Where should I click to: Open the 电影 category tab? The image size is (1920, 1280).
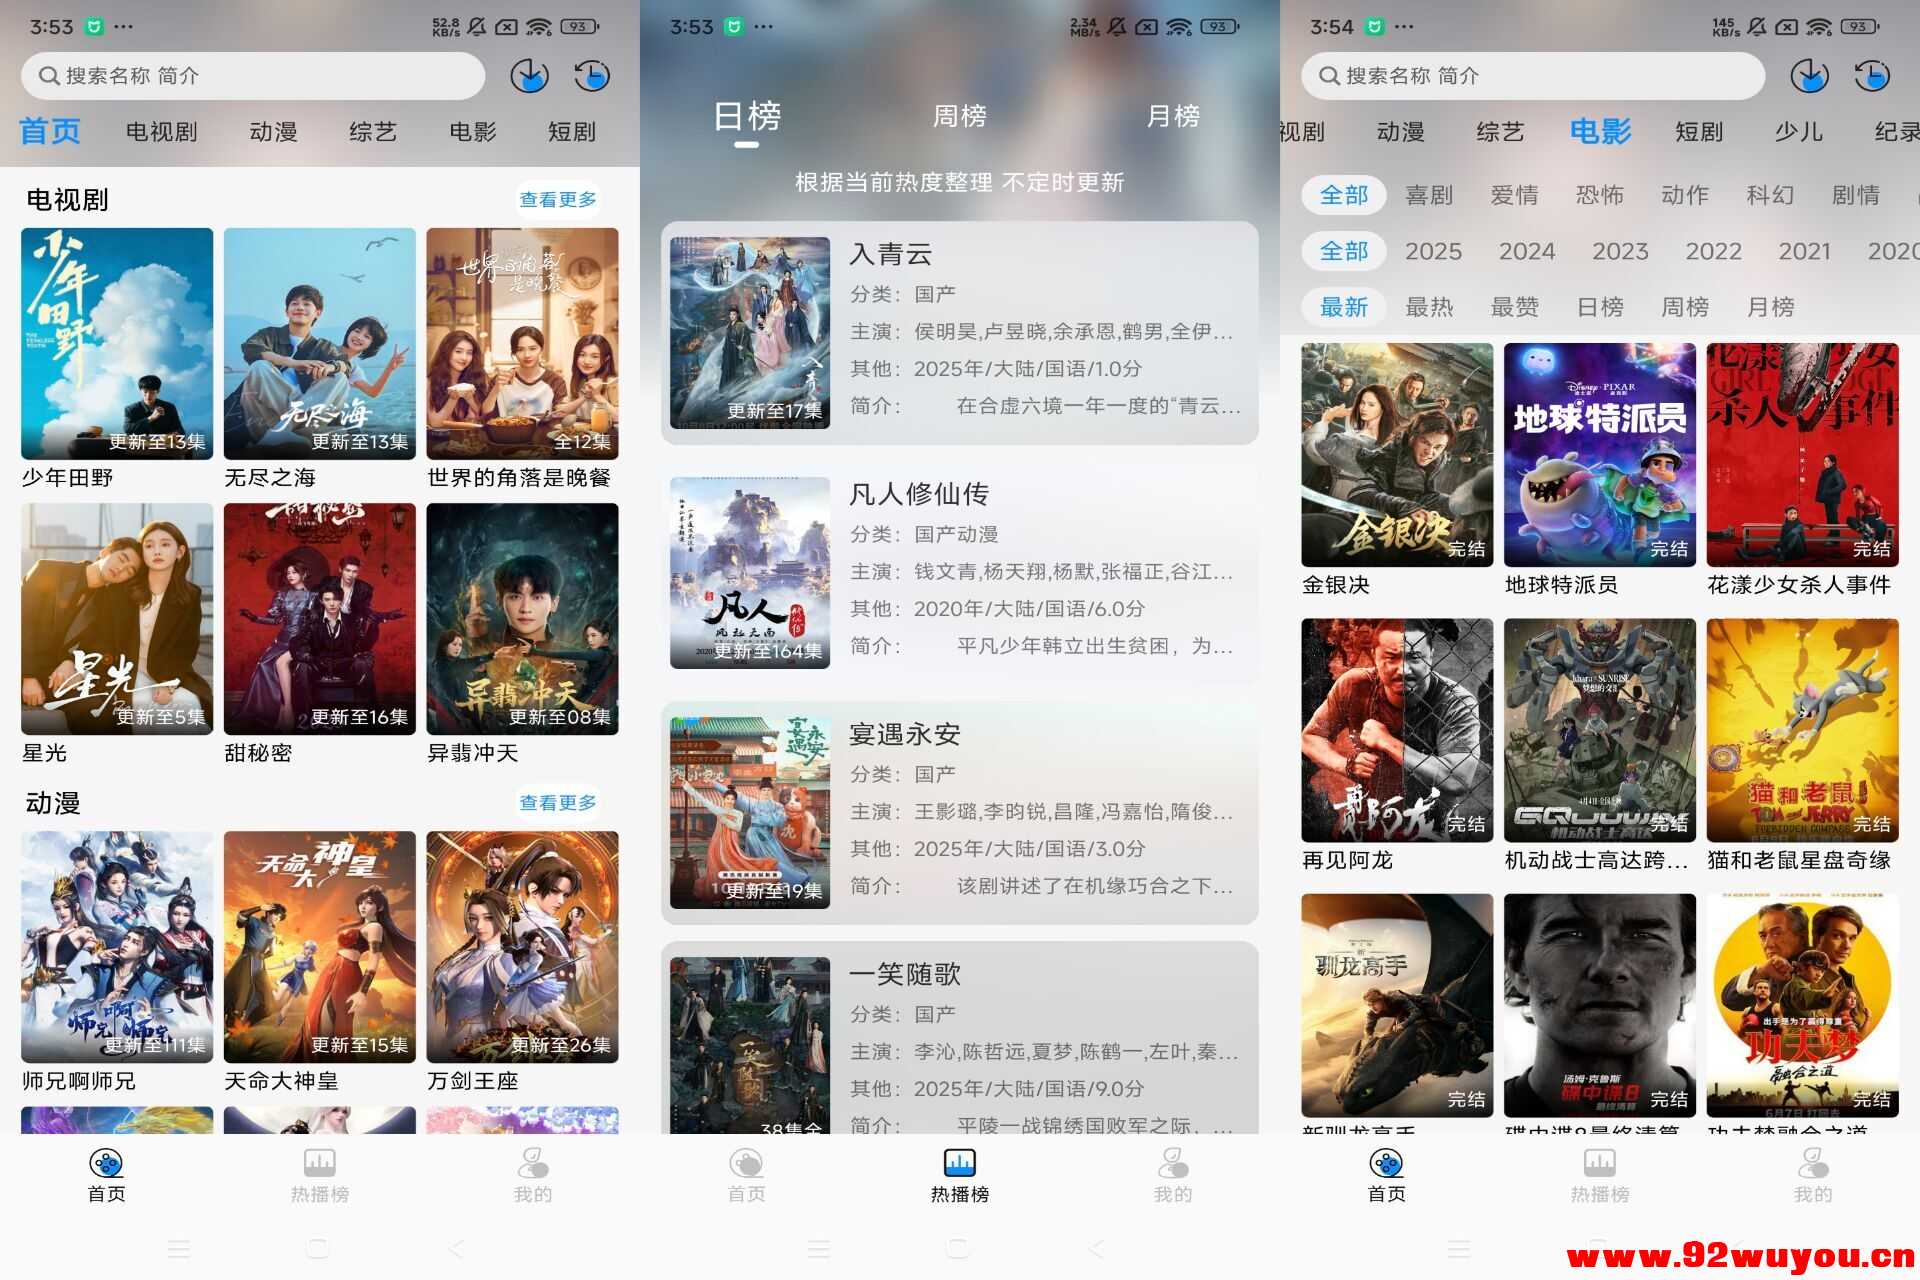pyautogui.click(x=1601, y=131)
